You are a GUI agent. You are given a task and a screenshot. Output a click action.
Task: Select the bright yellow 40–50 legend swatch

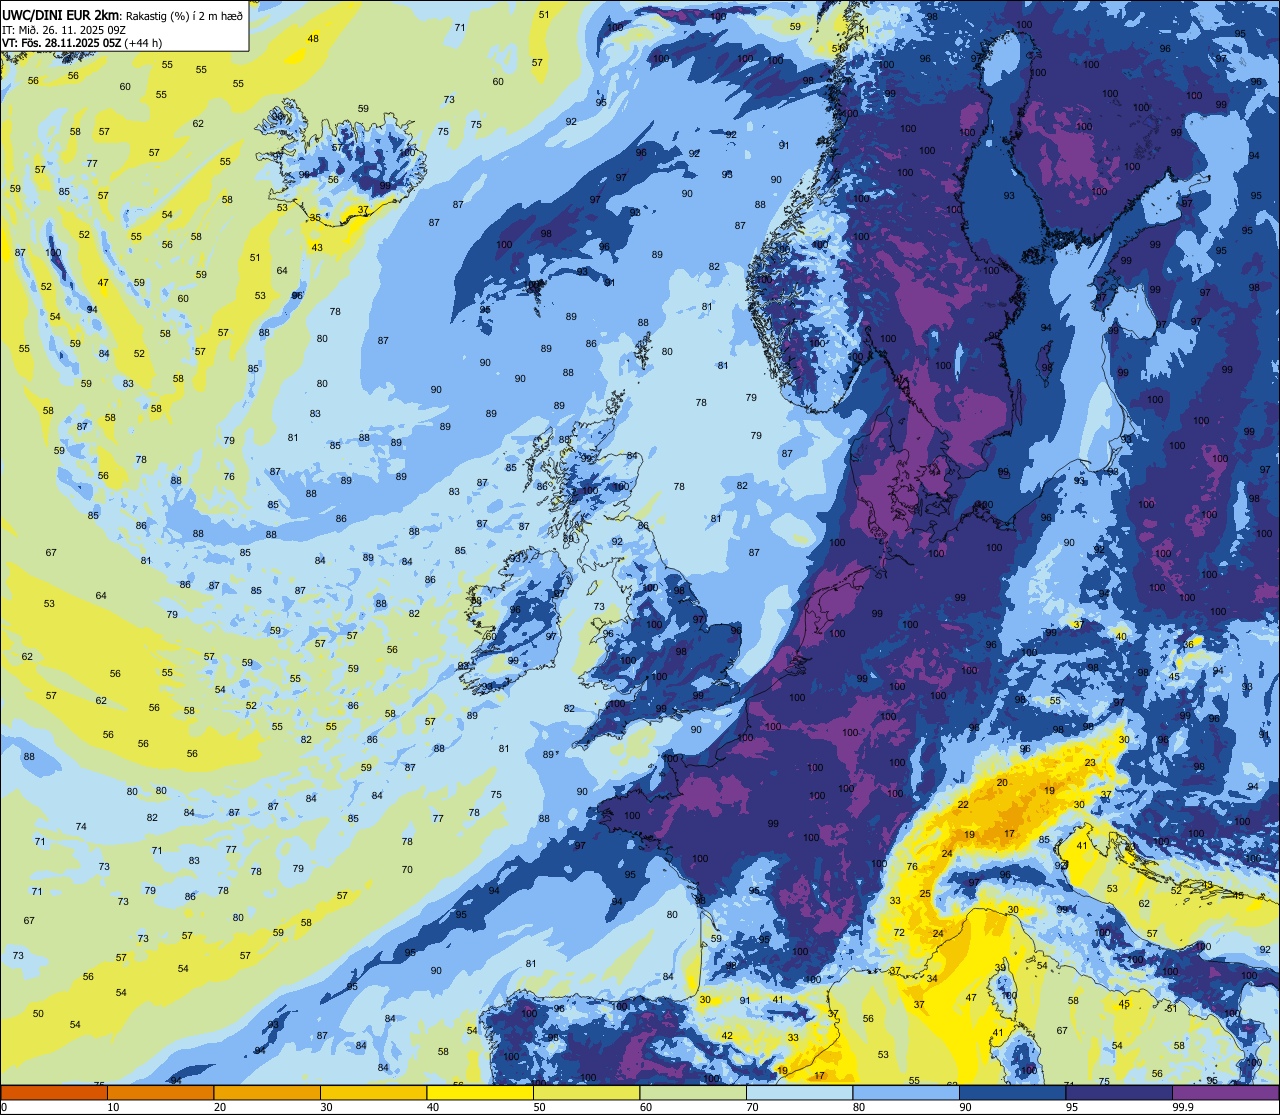tap(480, 1092)
